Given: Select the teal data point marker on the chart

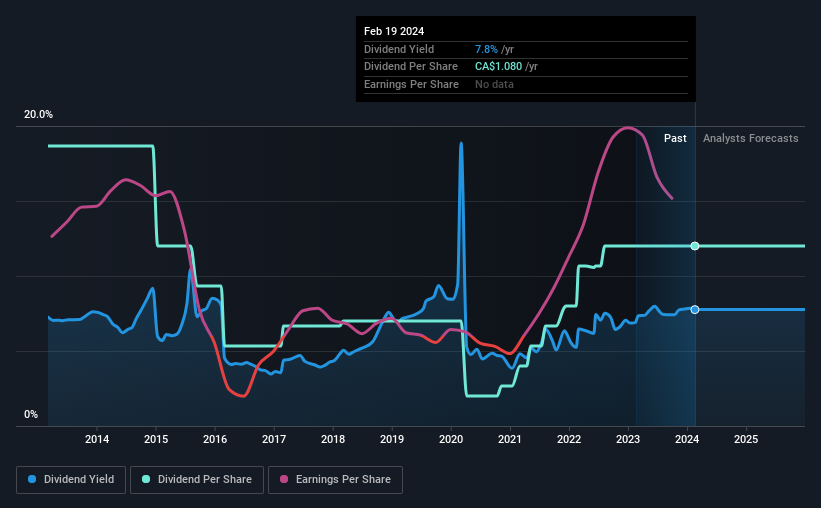Looking at the screenshot, I should 695,246.
